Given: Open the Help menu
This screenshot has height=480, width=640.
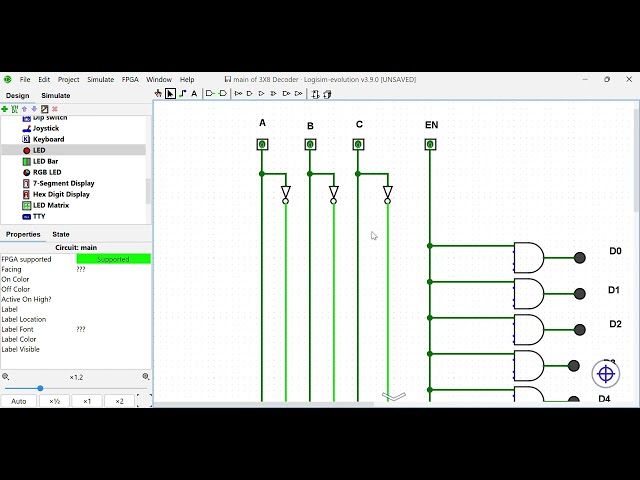Looking at the screenshot, I should [x=187, y=80].
